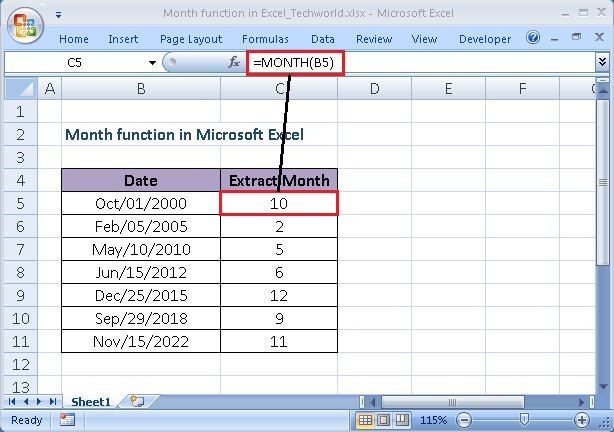Viewport: 614px width, 432px height.
Task: Switch to the Data tab
Action: (x=323, y=39)
